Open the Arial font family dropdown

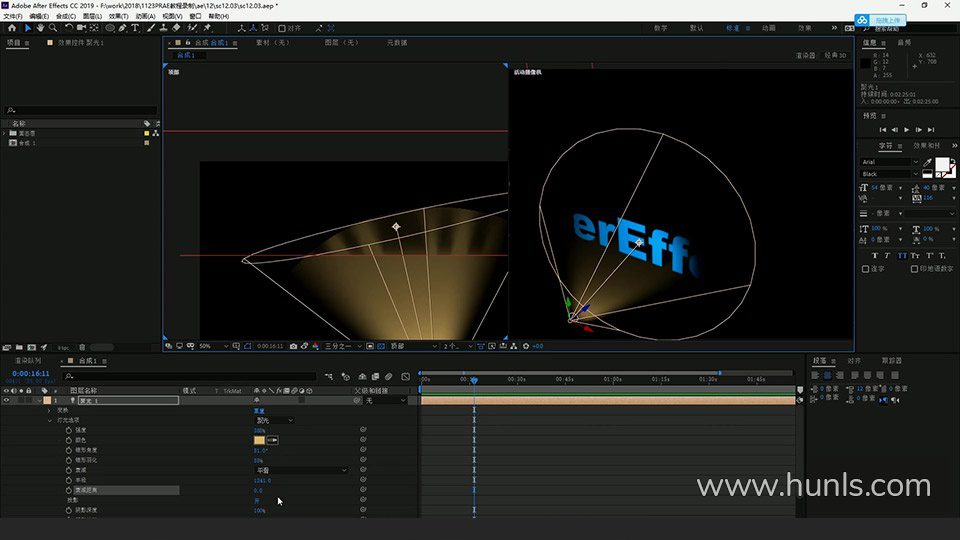[889, 162]
